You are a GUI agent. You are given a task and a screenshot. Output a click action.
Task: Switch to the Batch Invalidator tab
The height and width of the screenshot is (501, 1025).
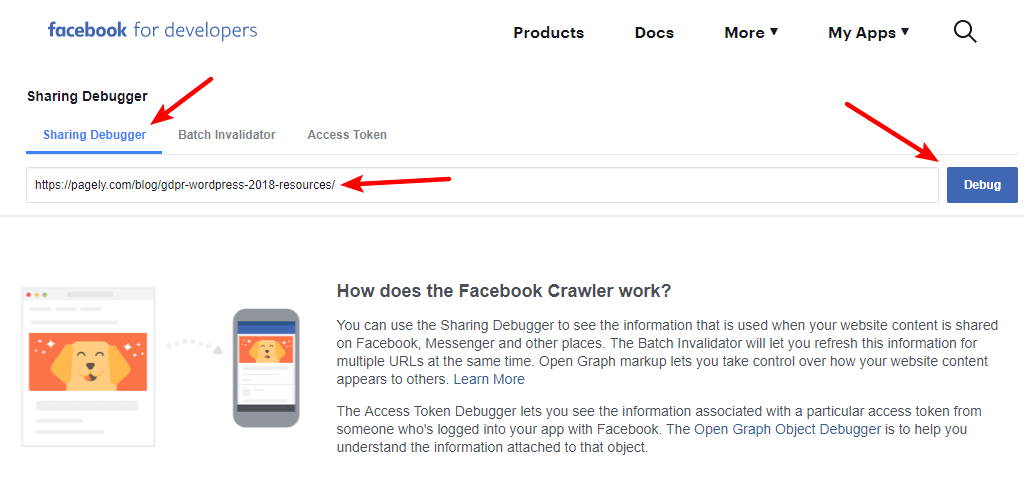[x=227, y=134]
